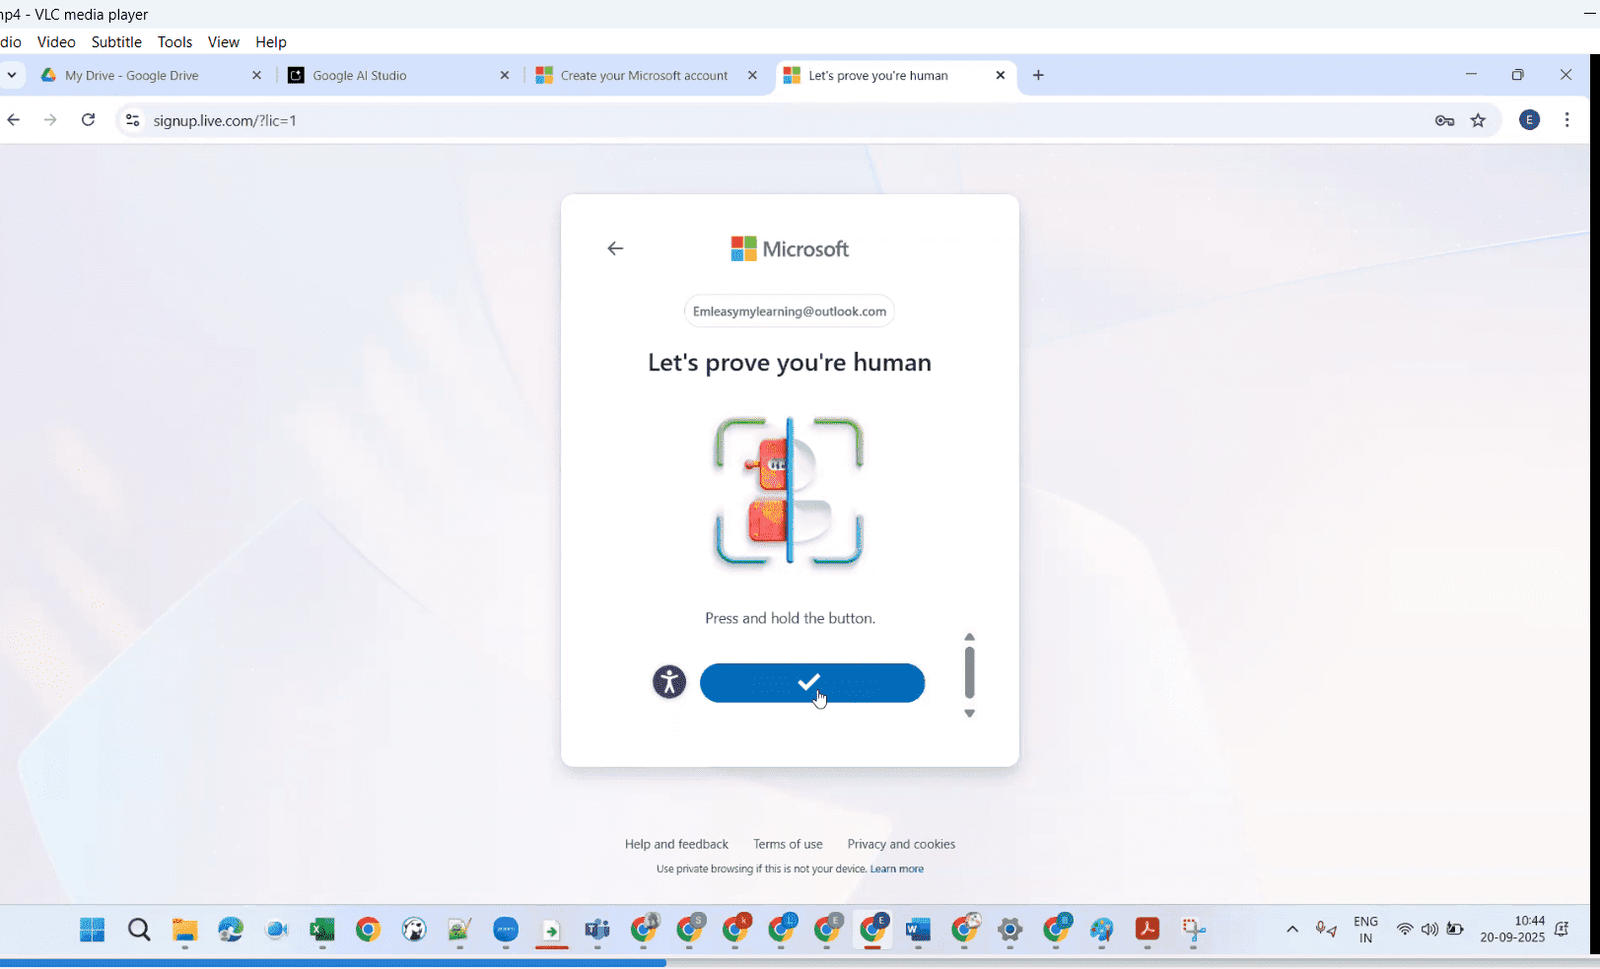Open the Chrome profile avatar

pyautogui.click(x=1529, y=120)
